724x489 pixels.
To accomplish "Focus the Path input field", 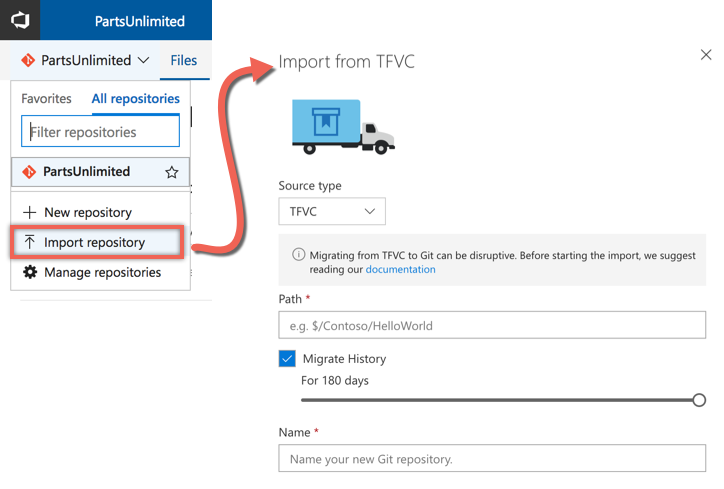I will point(492,325).
